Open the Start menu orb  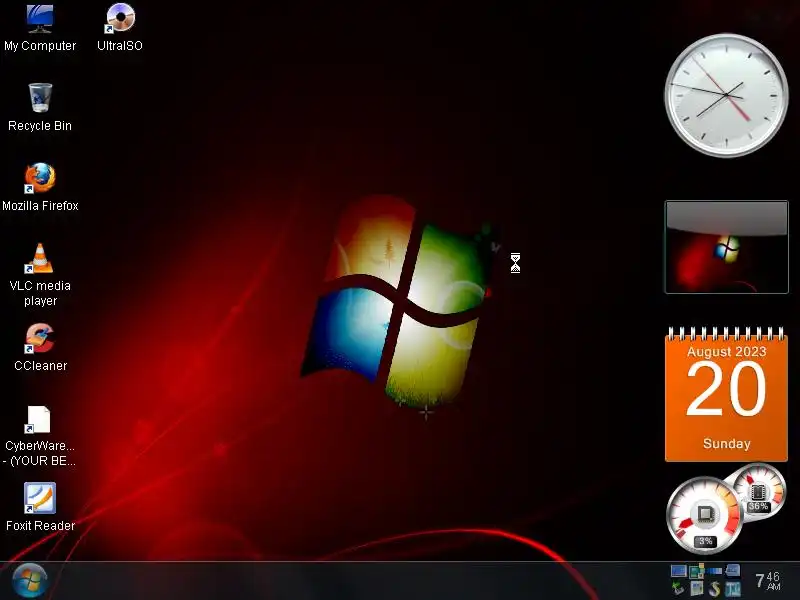pyautogui.click(x=30, y=580)
